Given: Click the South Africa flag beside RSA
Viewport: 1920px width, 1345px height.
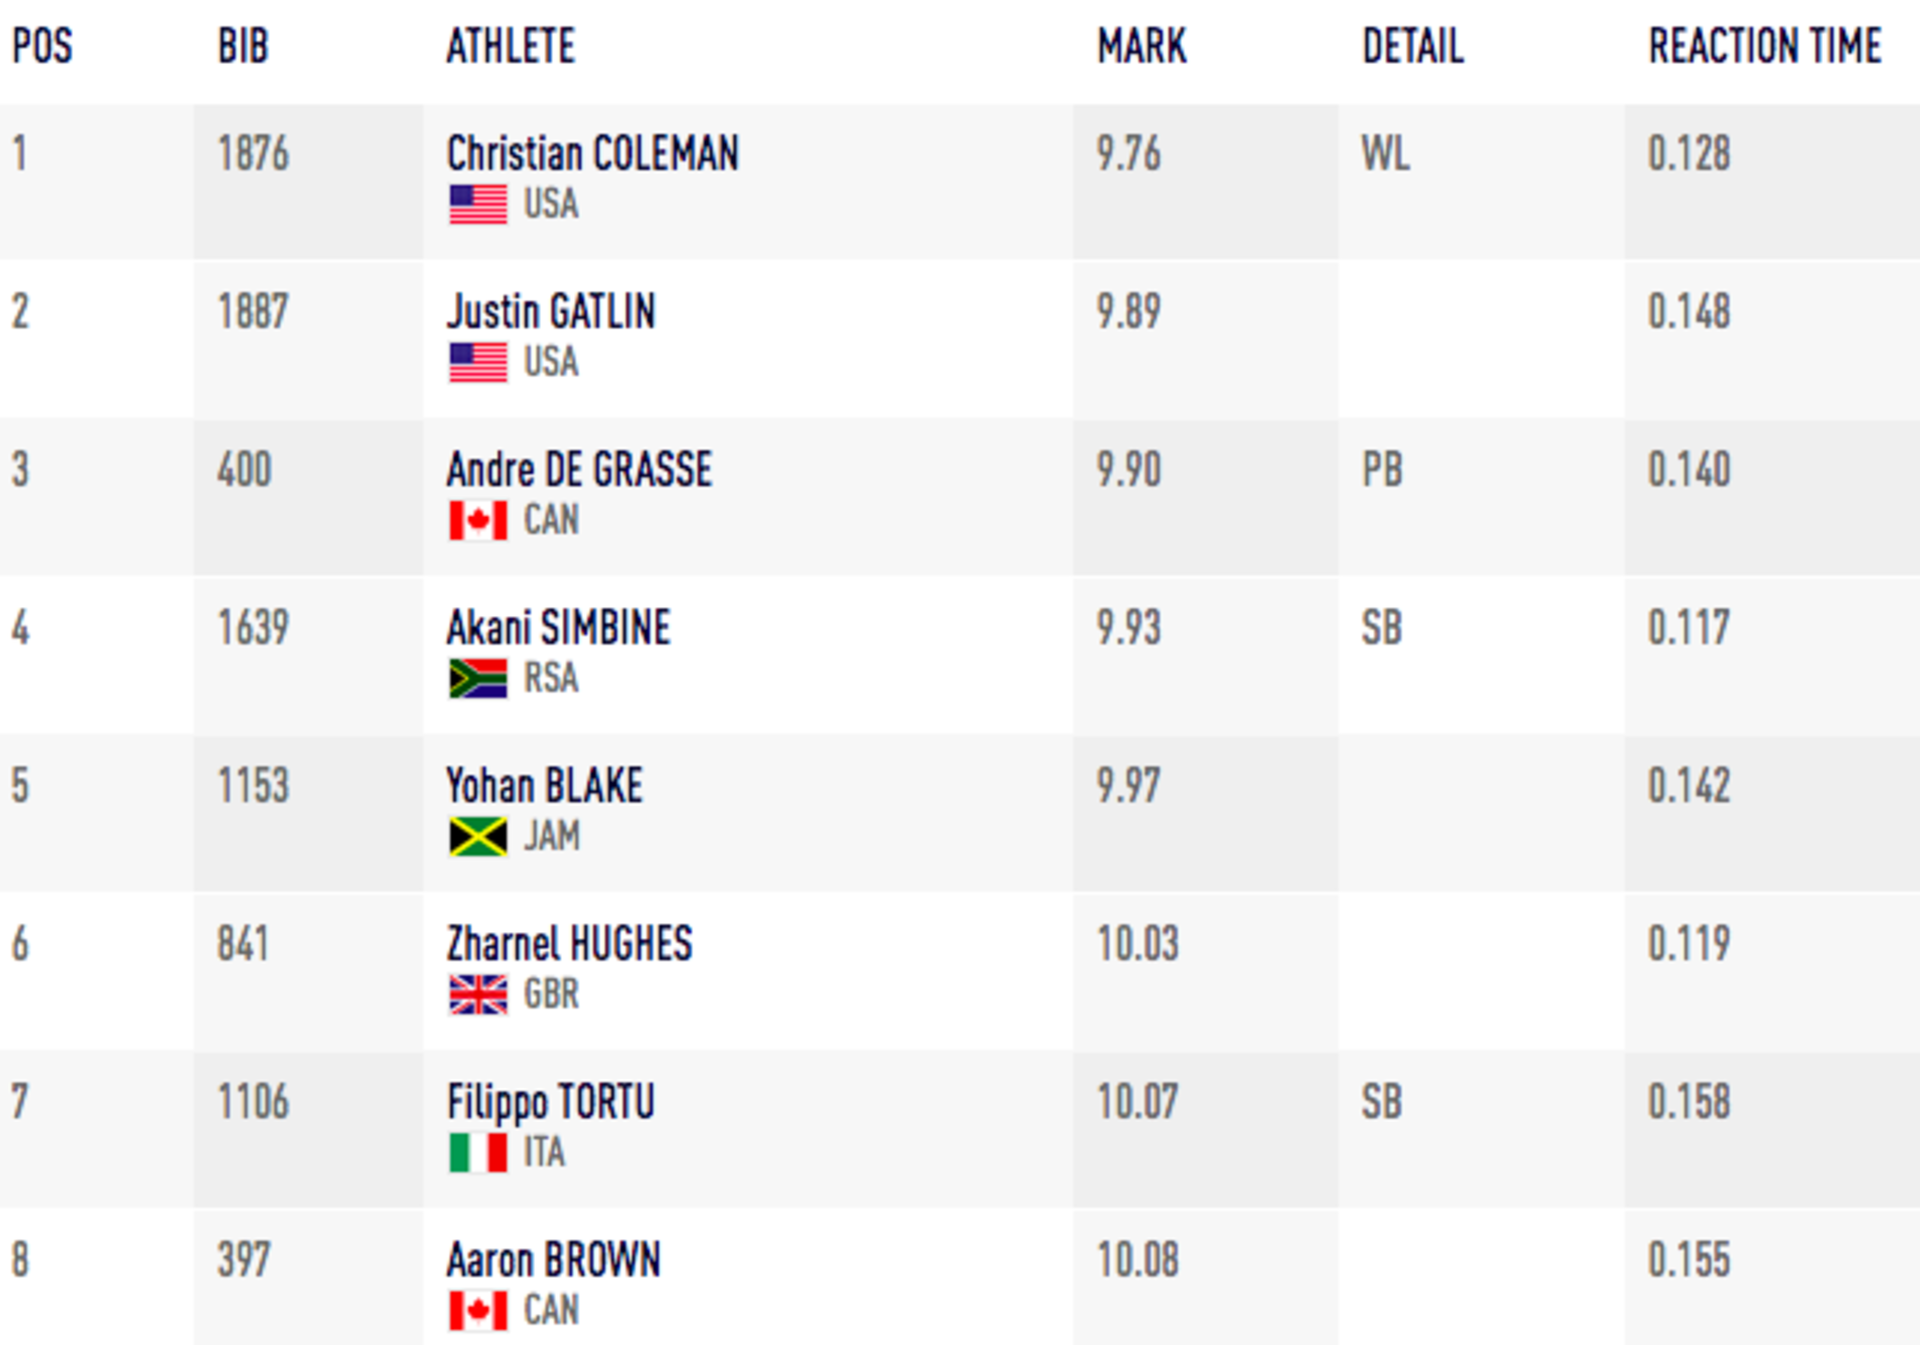Looking at the screenshot, I should [478, 678].
